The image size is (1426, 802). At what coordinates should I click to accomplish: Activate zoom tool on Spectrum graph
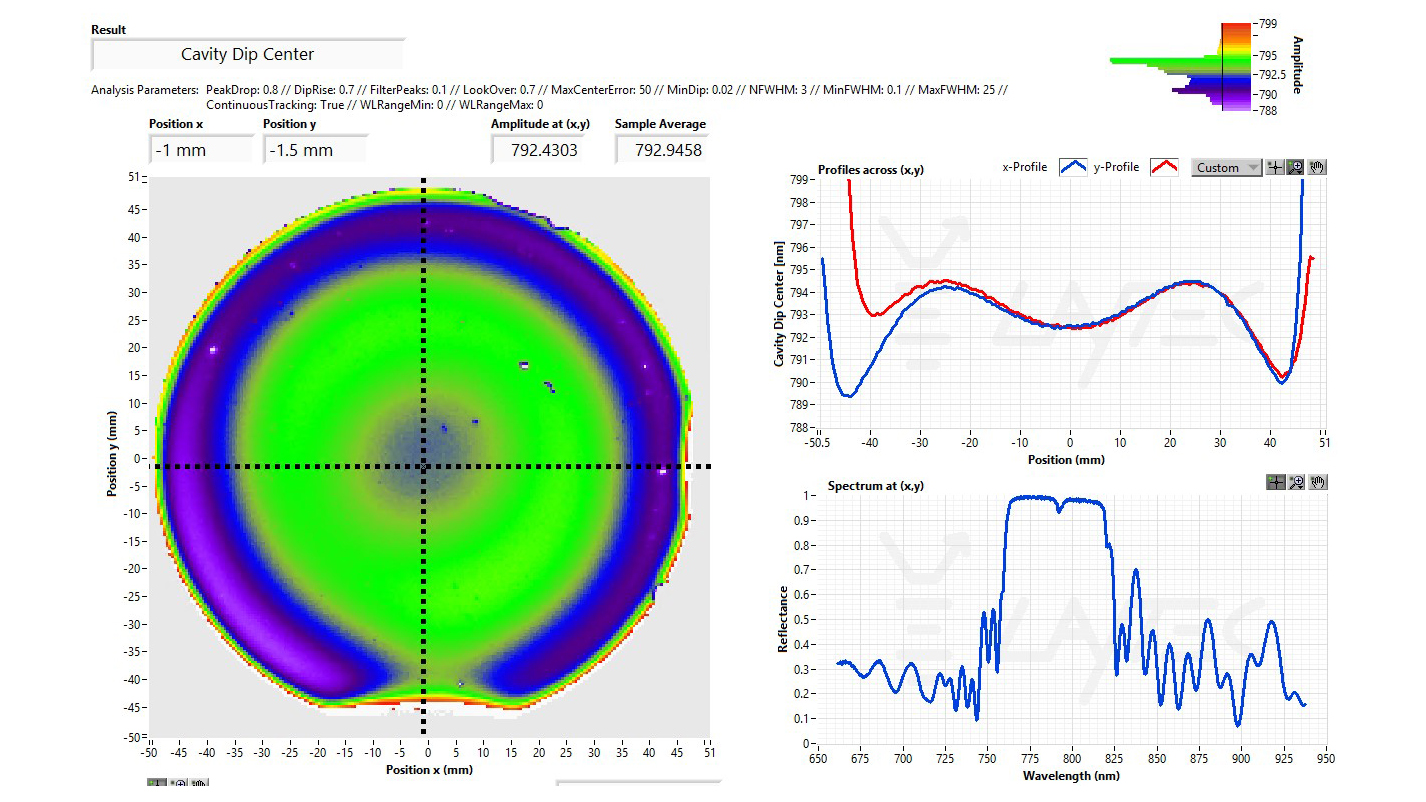[x=1295, y=482]
